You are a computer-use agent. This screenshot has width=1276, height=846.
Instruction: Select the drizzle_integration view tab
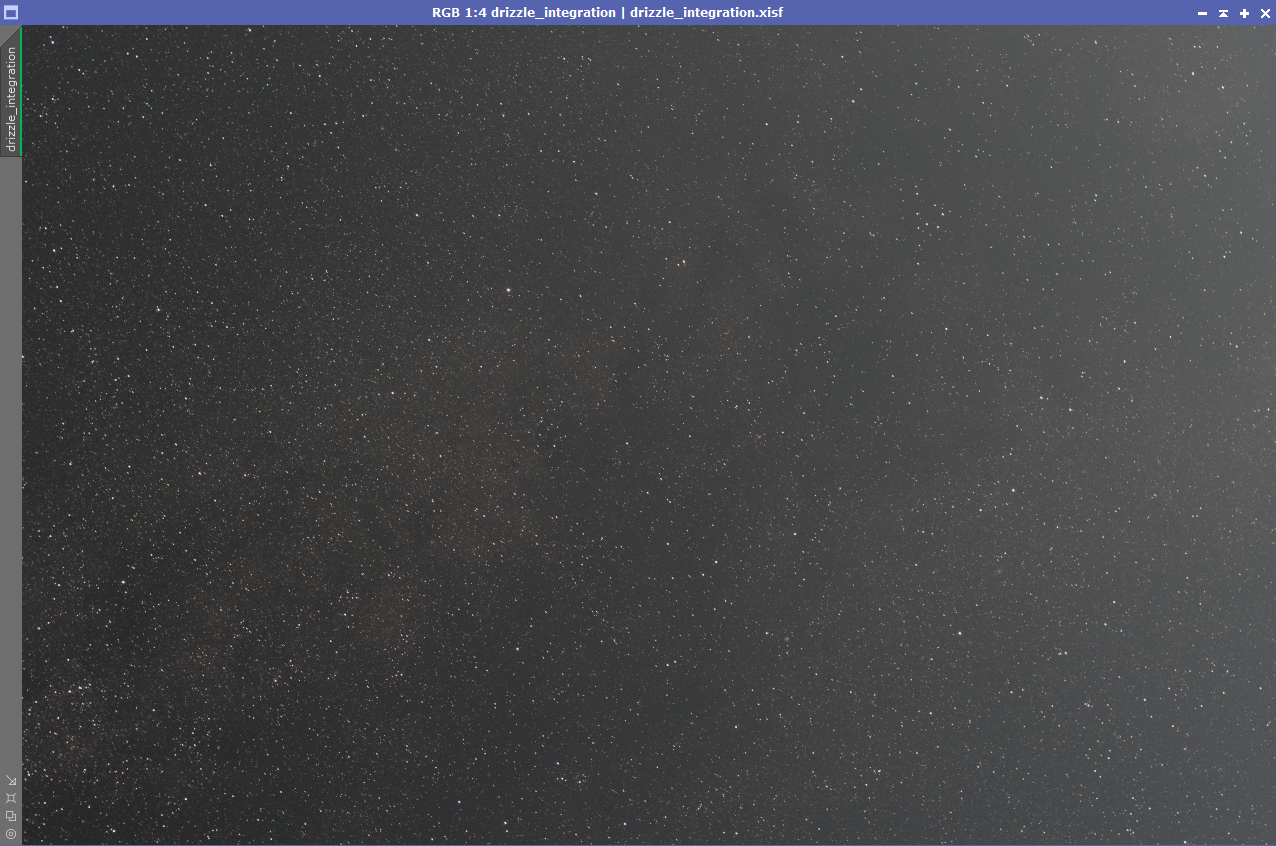point(11,92)
